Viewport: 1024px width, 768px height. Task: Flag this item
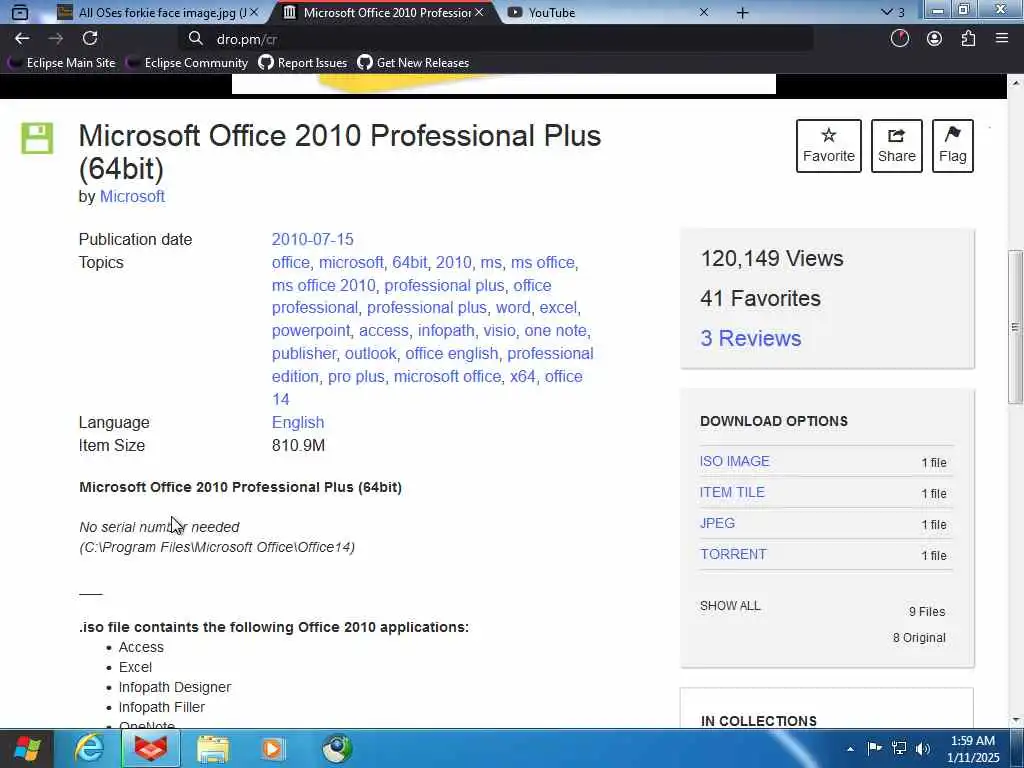pyautogui.click(x=953, y=146)
